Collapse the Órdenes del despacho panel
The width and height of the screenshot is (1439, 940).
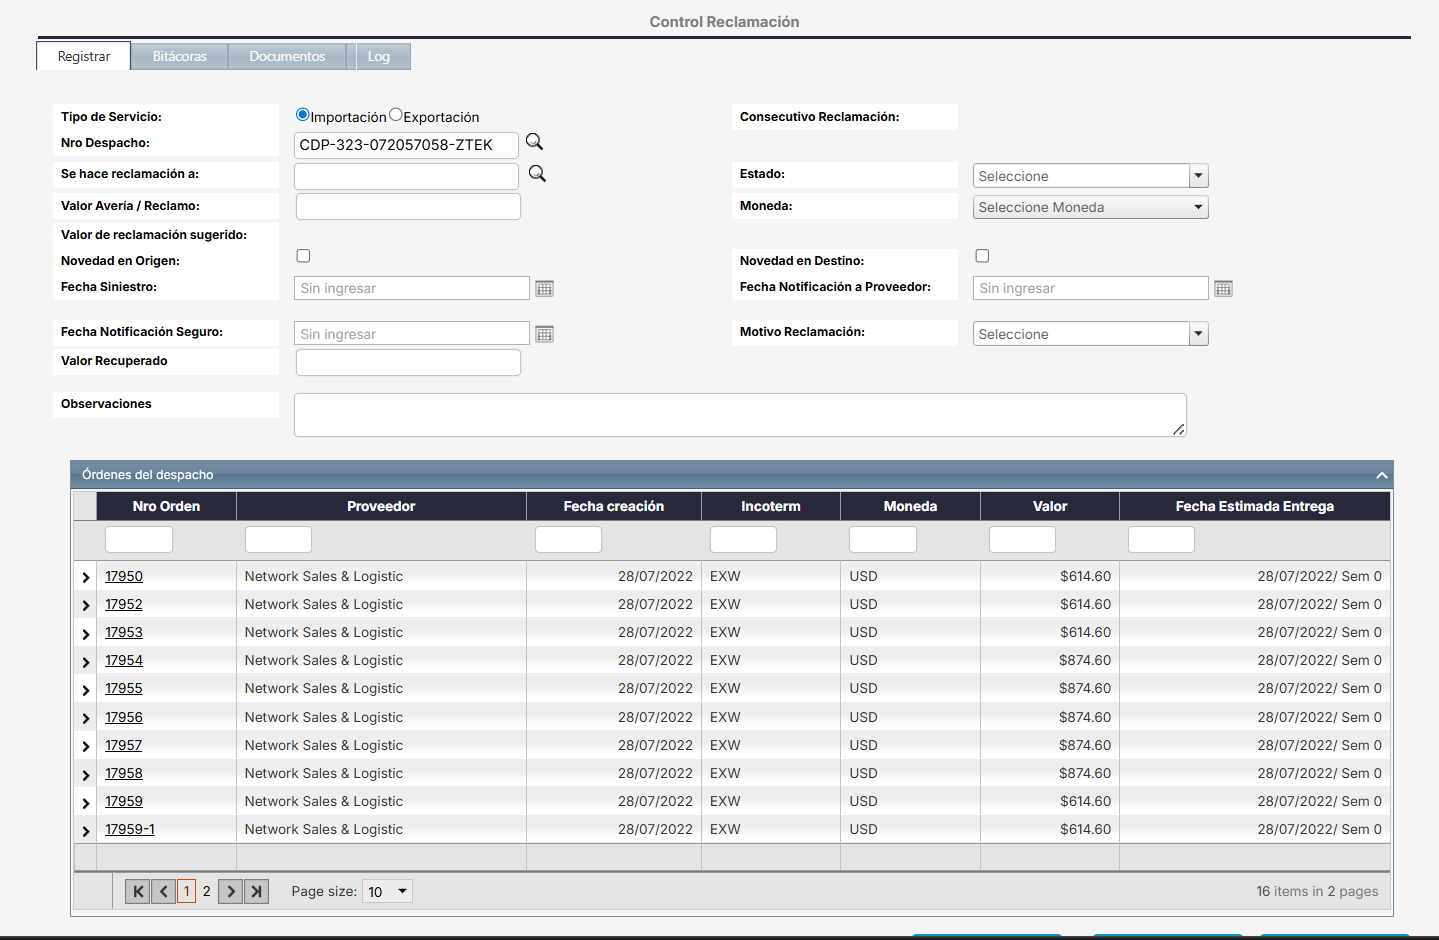click(1381, 475)
